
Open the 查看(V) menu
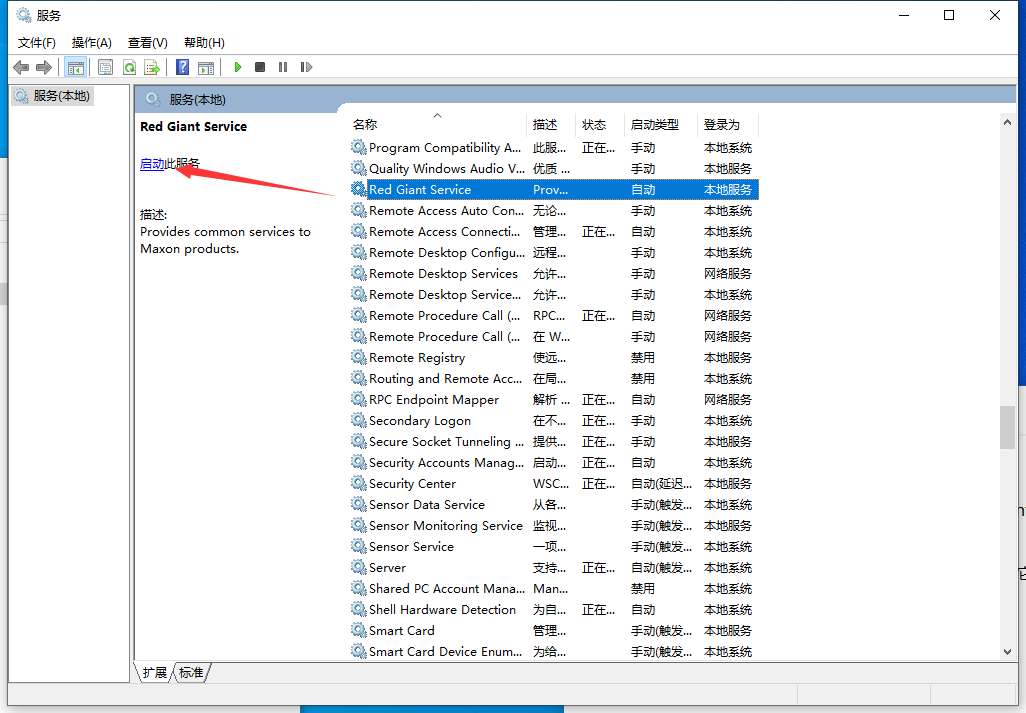(148, 43)
